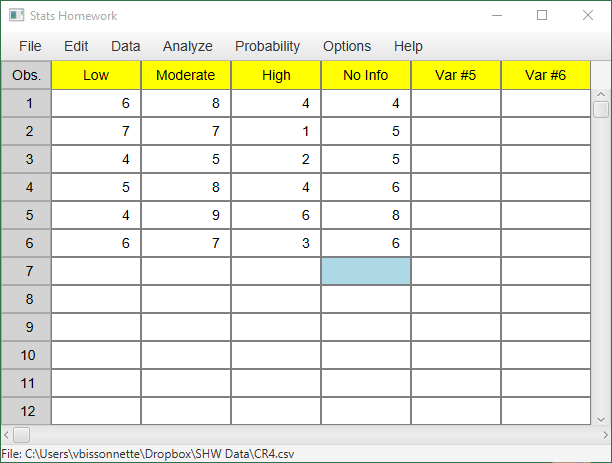Screen dimensions: 612x463
Task: Open the Edit menu
Action: pos(76,46)
